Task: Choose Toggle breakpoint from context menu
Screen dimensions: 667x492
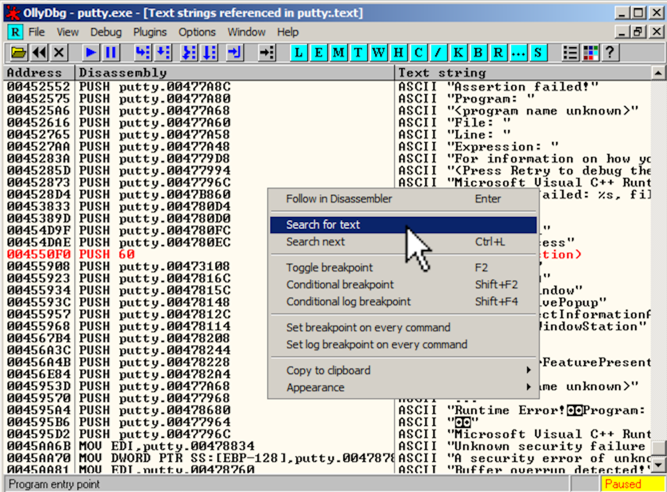Action: [403, 267]
